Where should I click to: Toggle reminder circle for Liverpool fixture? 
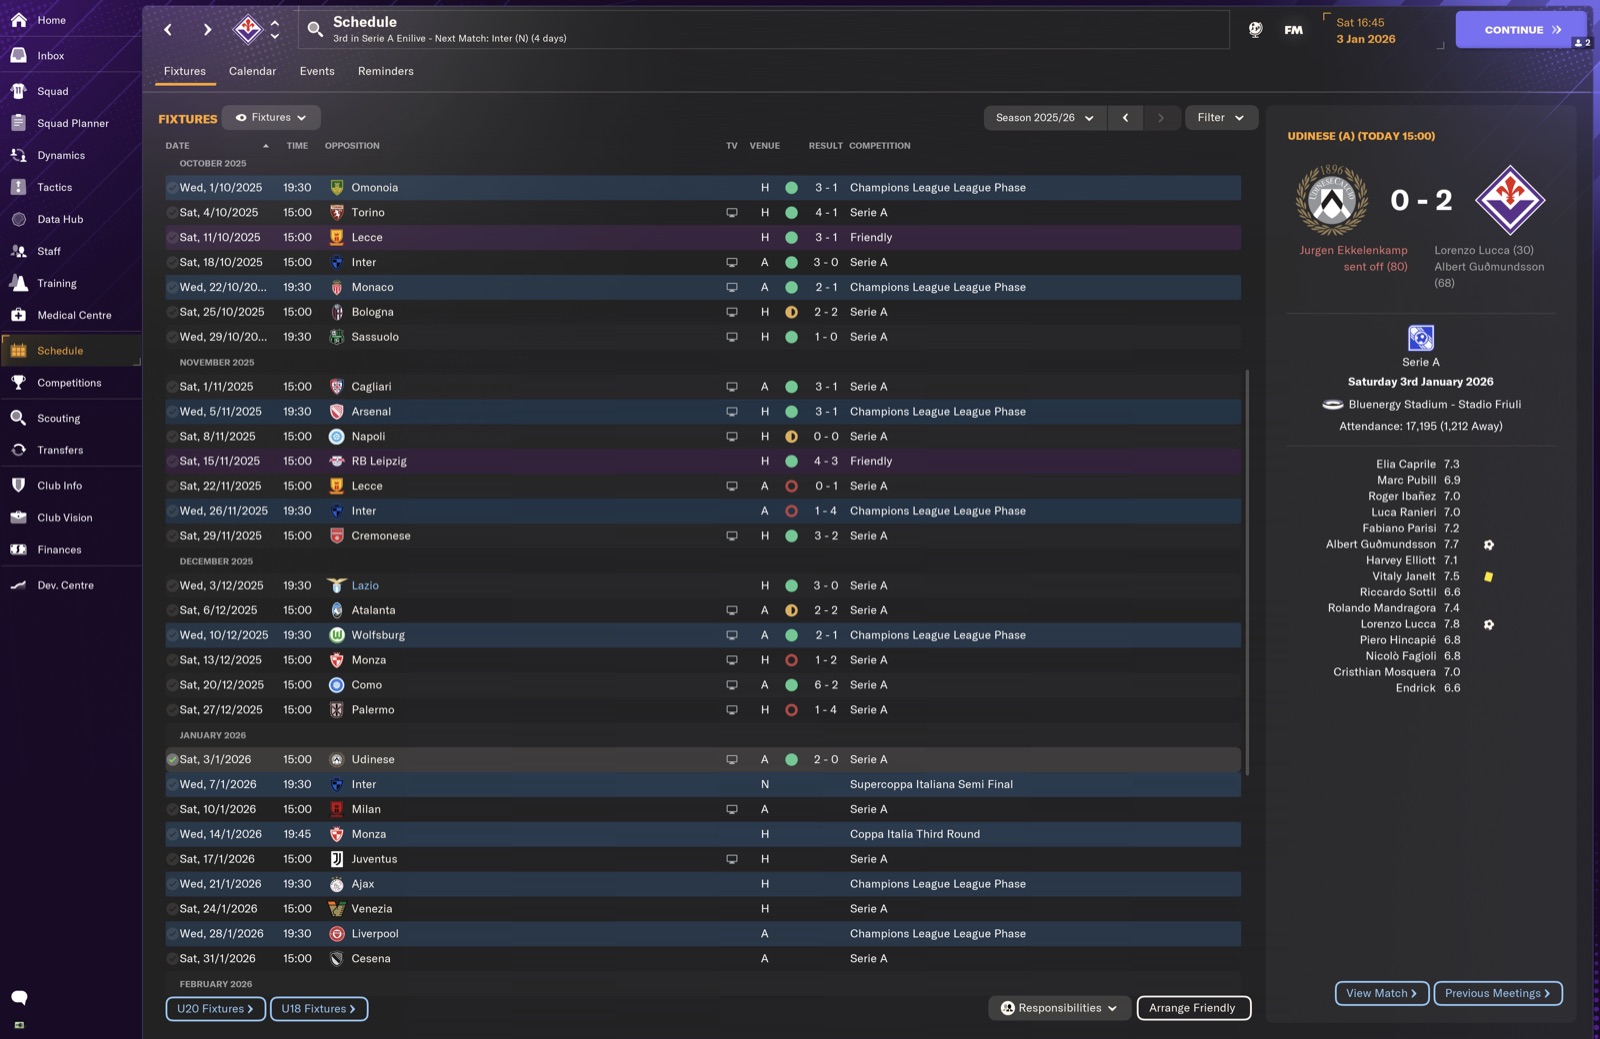pos(172,933)
